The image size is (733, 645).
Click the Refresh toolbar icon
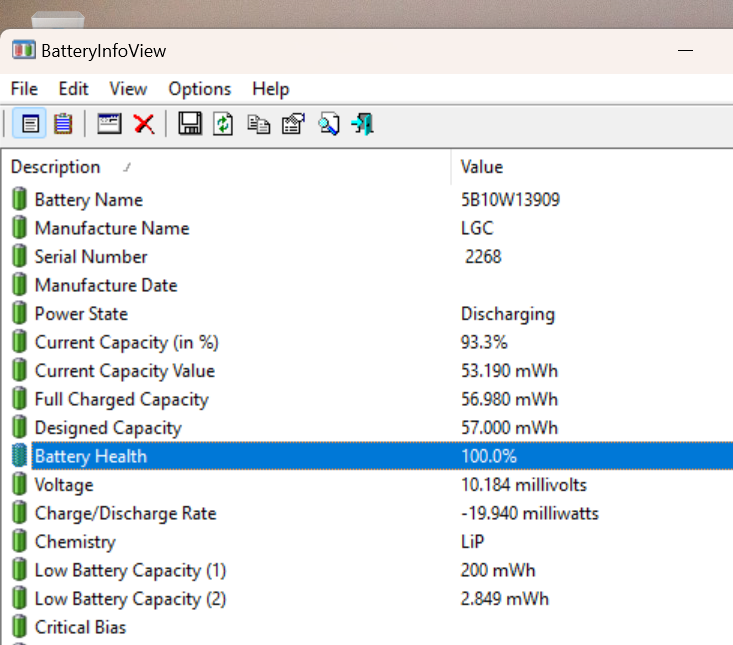[223, 124]
